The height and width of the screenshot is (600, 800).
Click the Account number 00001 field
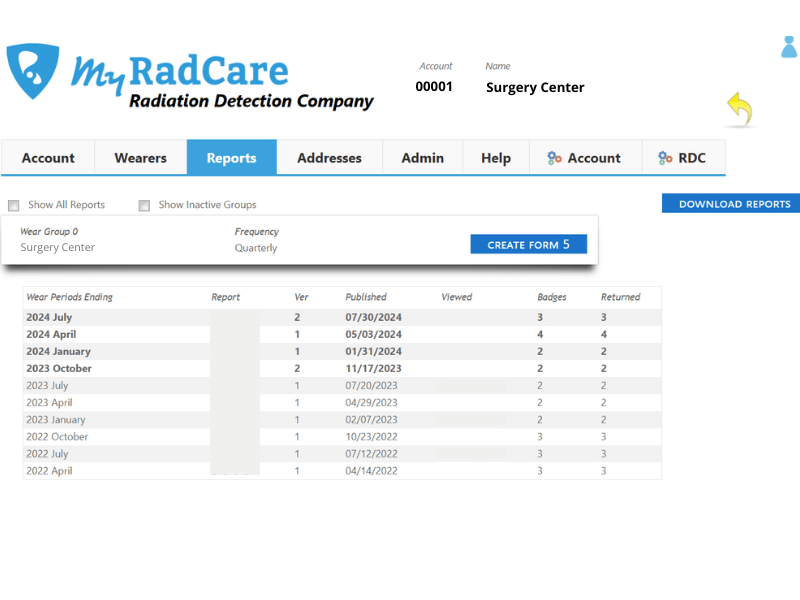coord(434,86)
